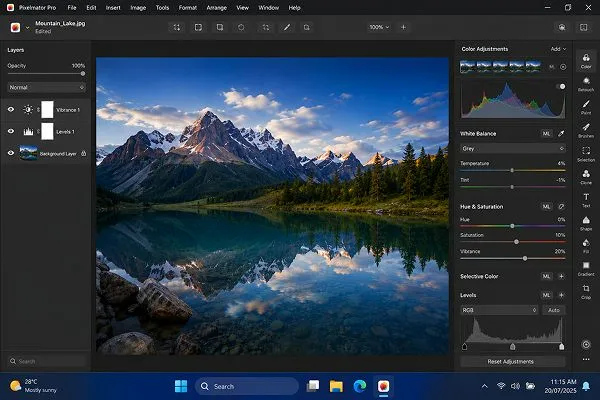This screenshot has width=600, height=400.
Task: Open the Normal blend mode dropdown
Action: tap(46, 87)
